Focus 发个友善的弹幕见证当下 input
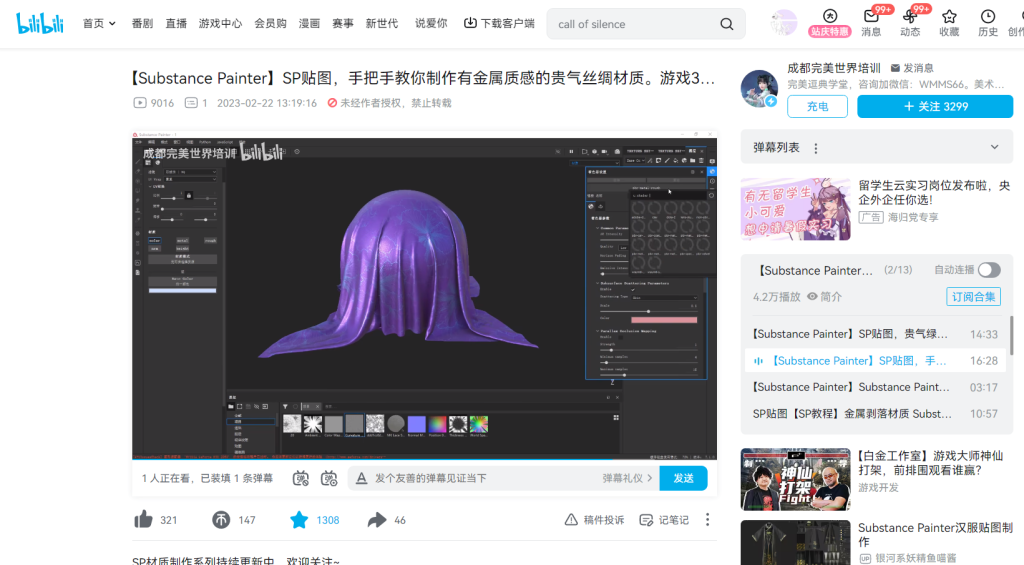 pos(483,478)
